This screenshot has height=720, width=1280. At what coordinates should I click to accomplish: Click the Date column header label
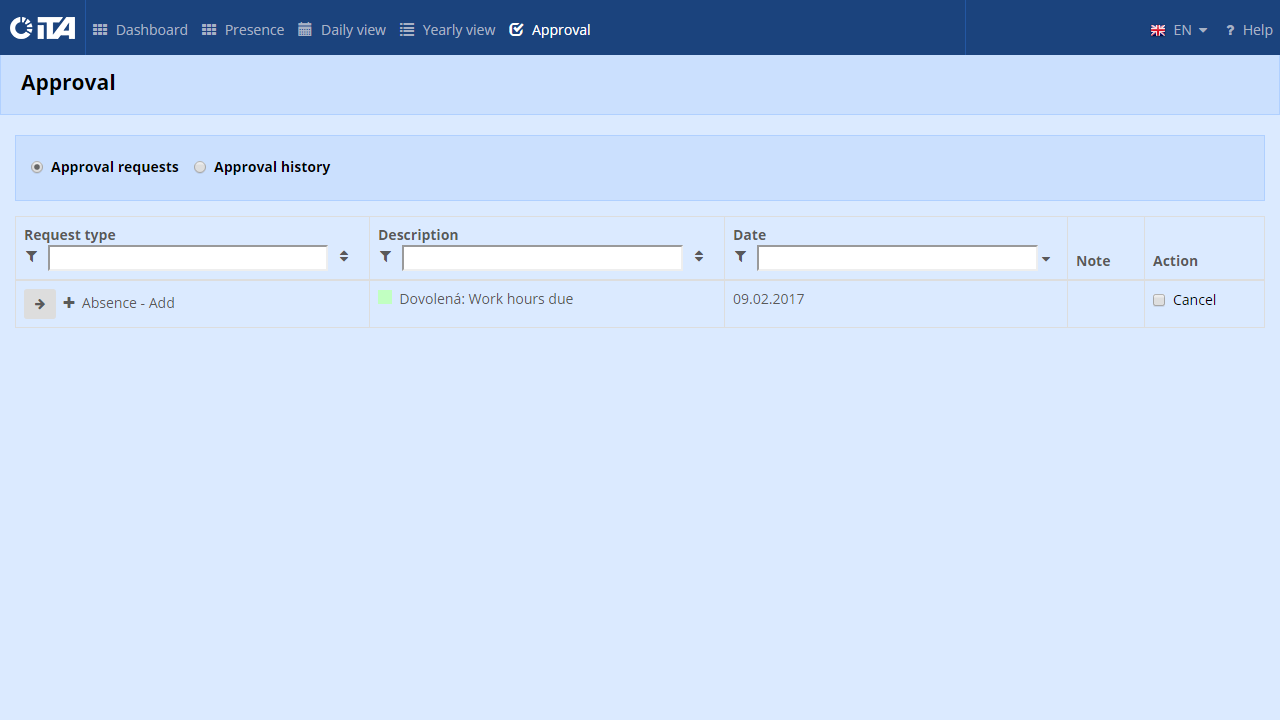749,235
